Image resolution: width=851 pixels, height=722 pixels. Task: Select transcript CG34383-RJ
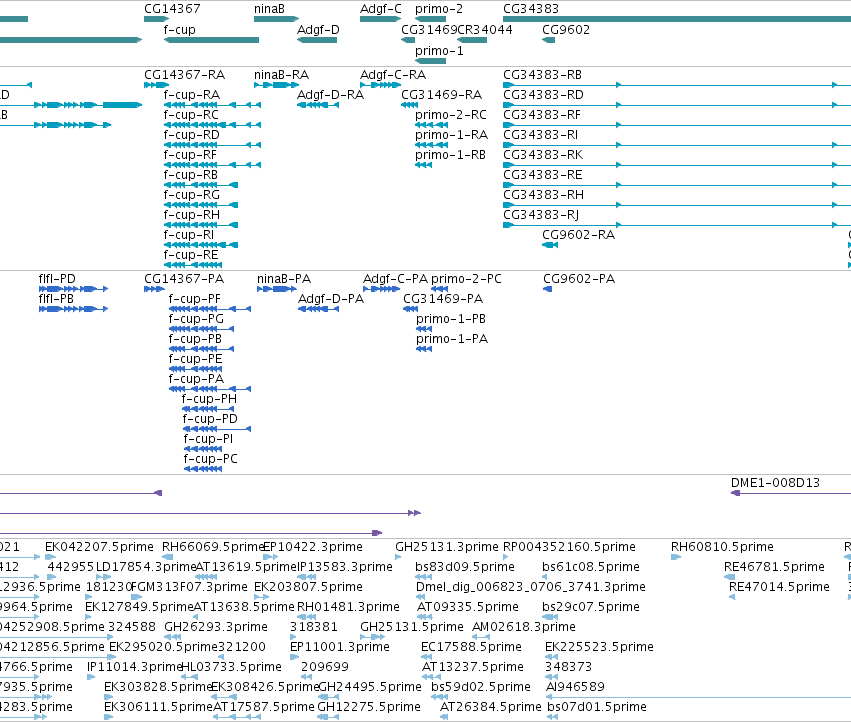click(541, 216)
